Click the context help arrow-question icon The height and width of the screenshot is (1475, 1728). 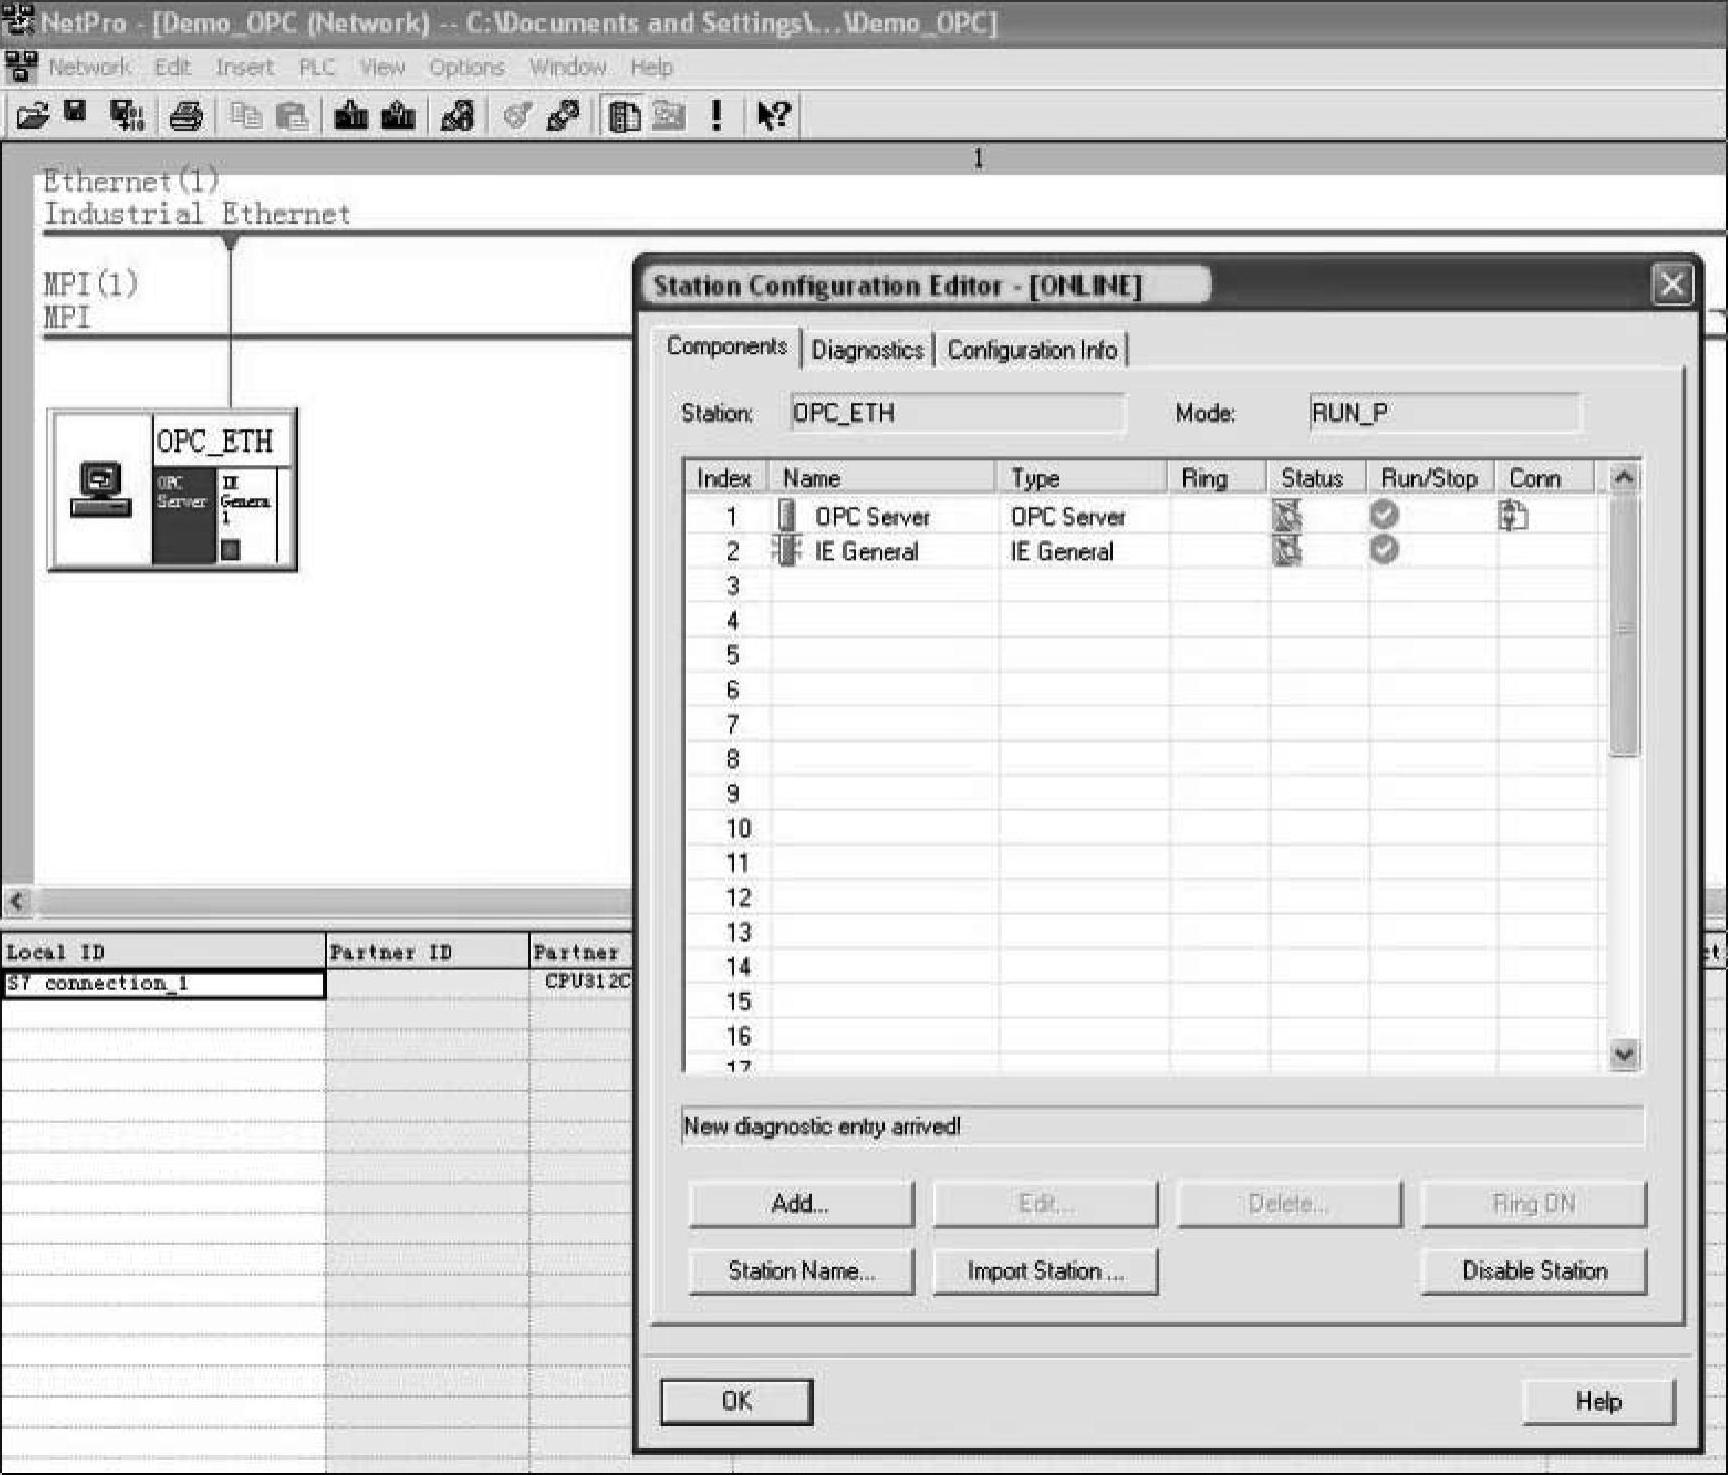[774, 116]
